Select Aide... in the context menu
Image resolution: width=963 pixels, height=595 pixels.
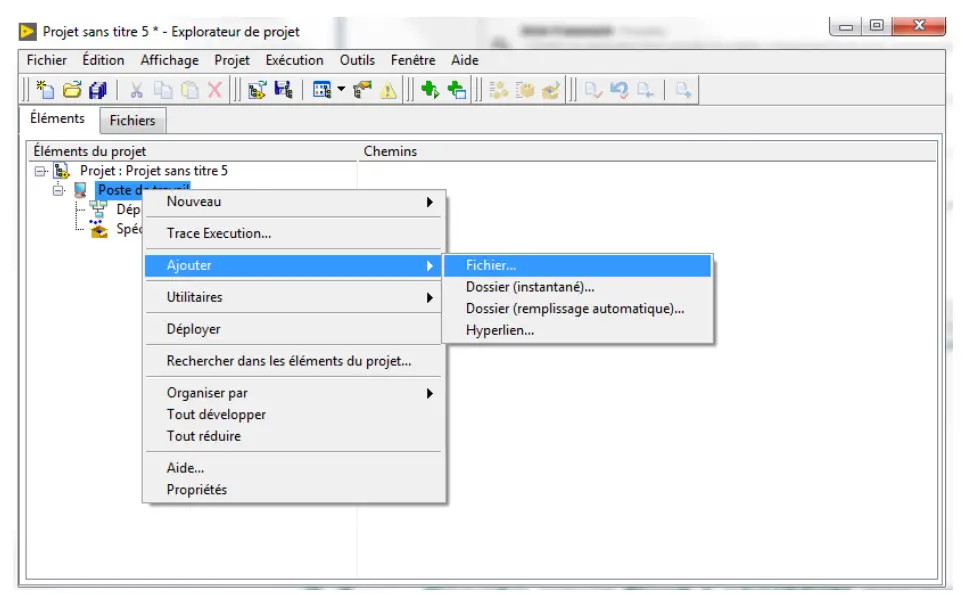point(294,468)
